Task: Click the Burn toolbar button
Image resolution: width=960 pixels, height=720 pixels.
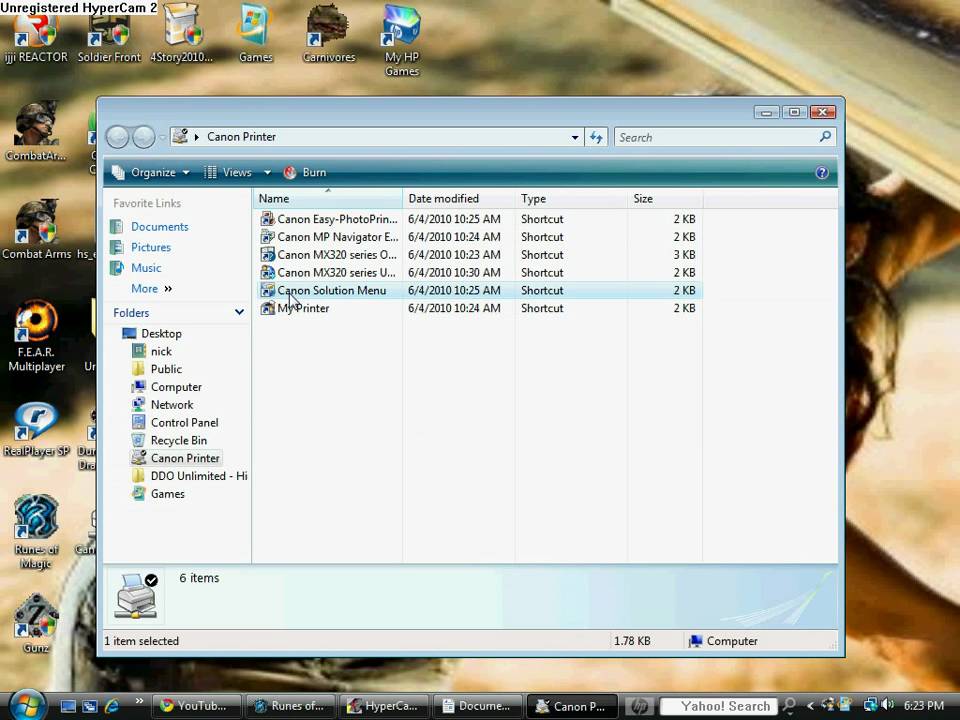Action: pyautogui.click(x=305, y=172)
